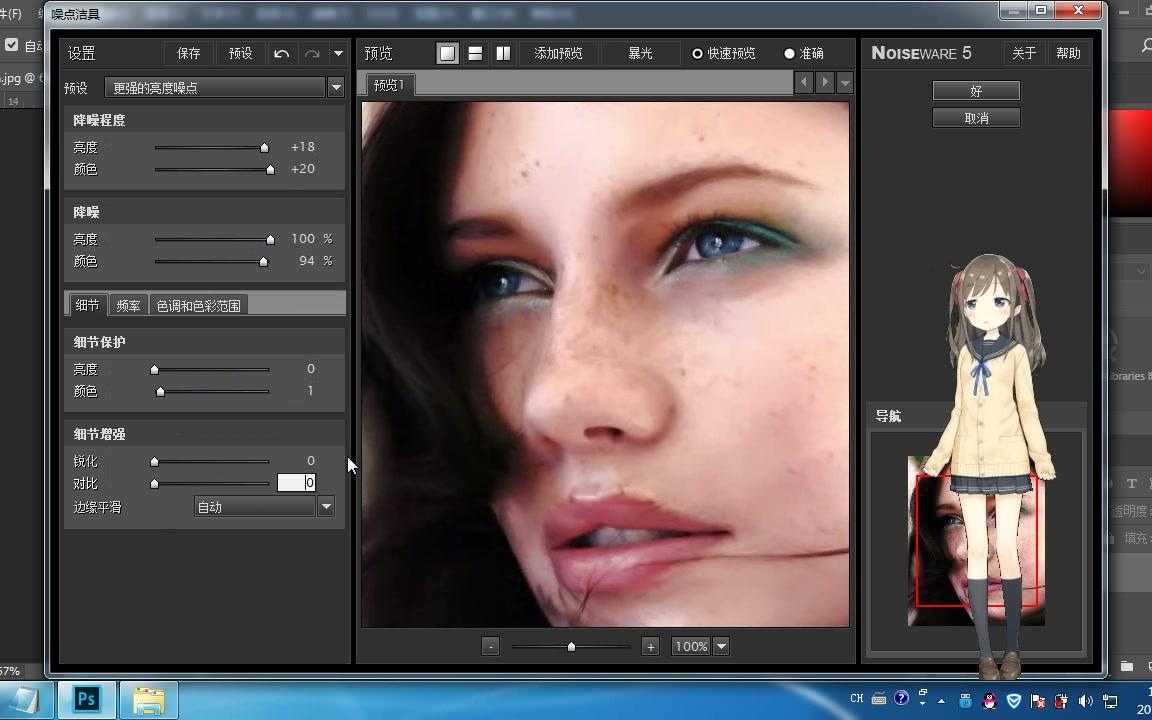This screenshot has width=1152, height=720.
Task: Select single-view preview layout icon
Action: [x=448, y=54]
